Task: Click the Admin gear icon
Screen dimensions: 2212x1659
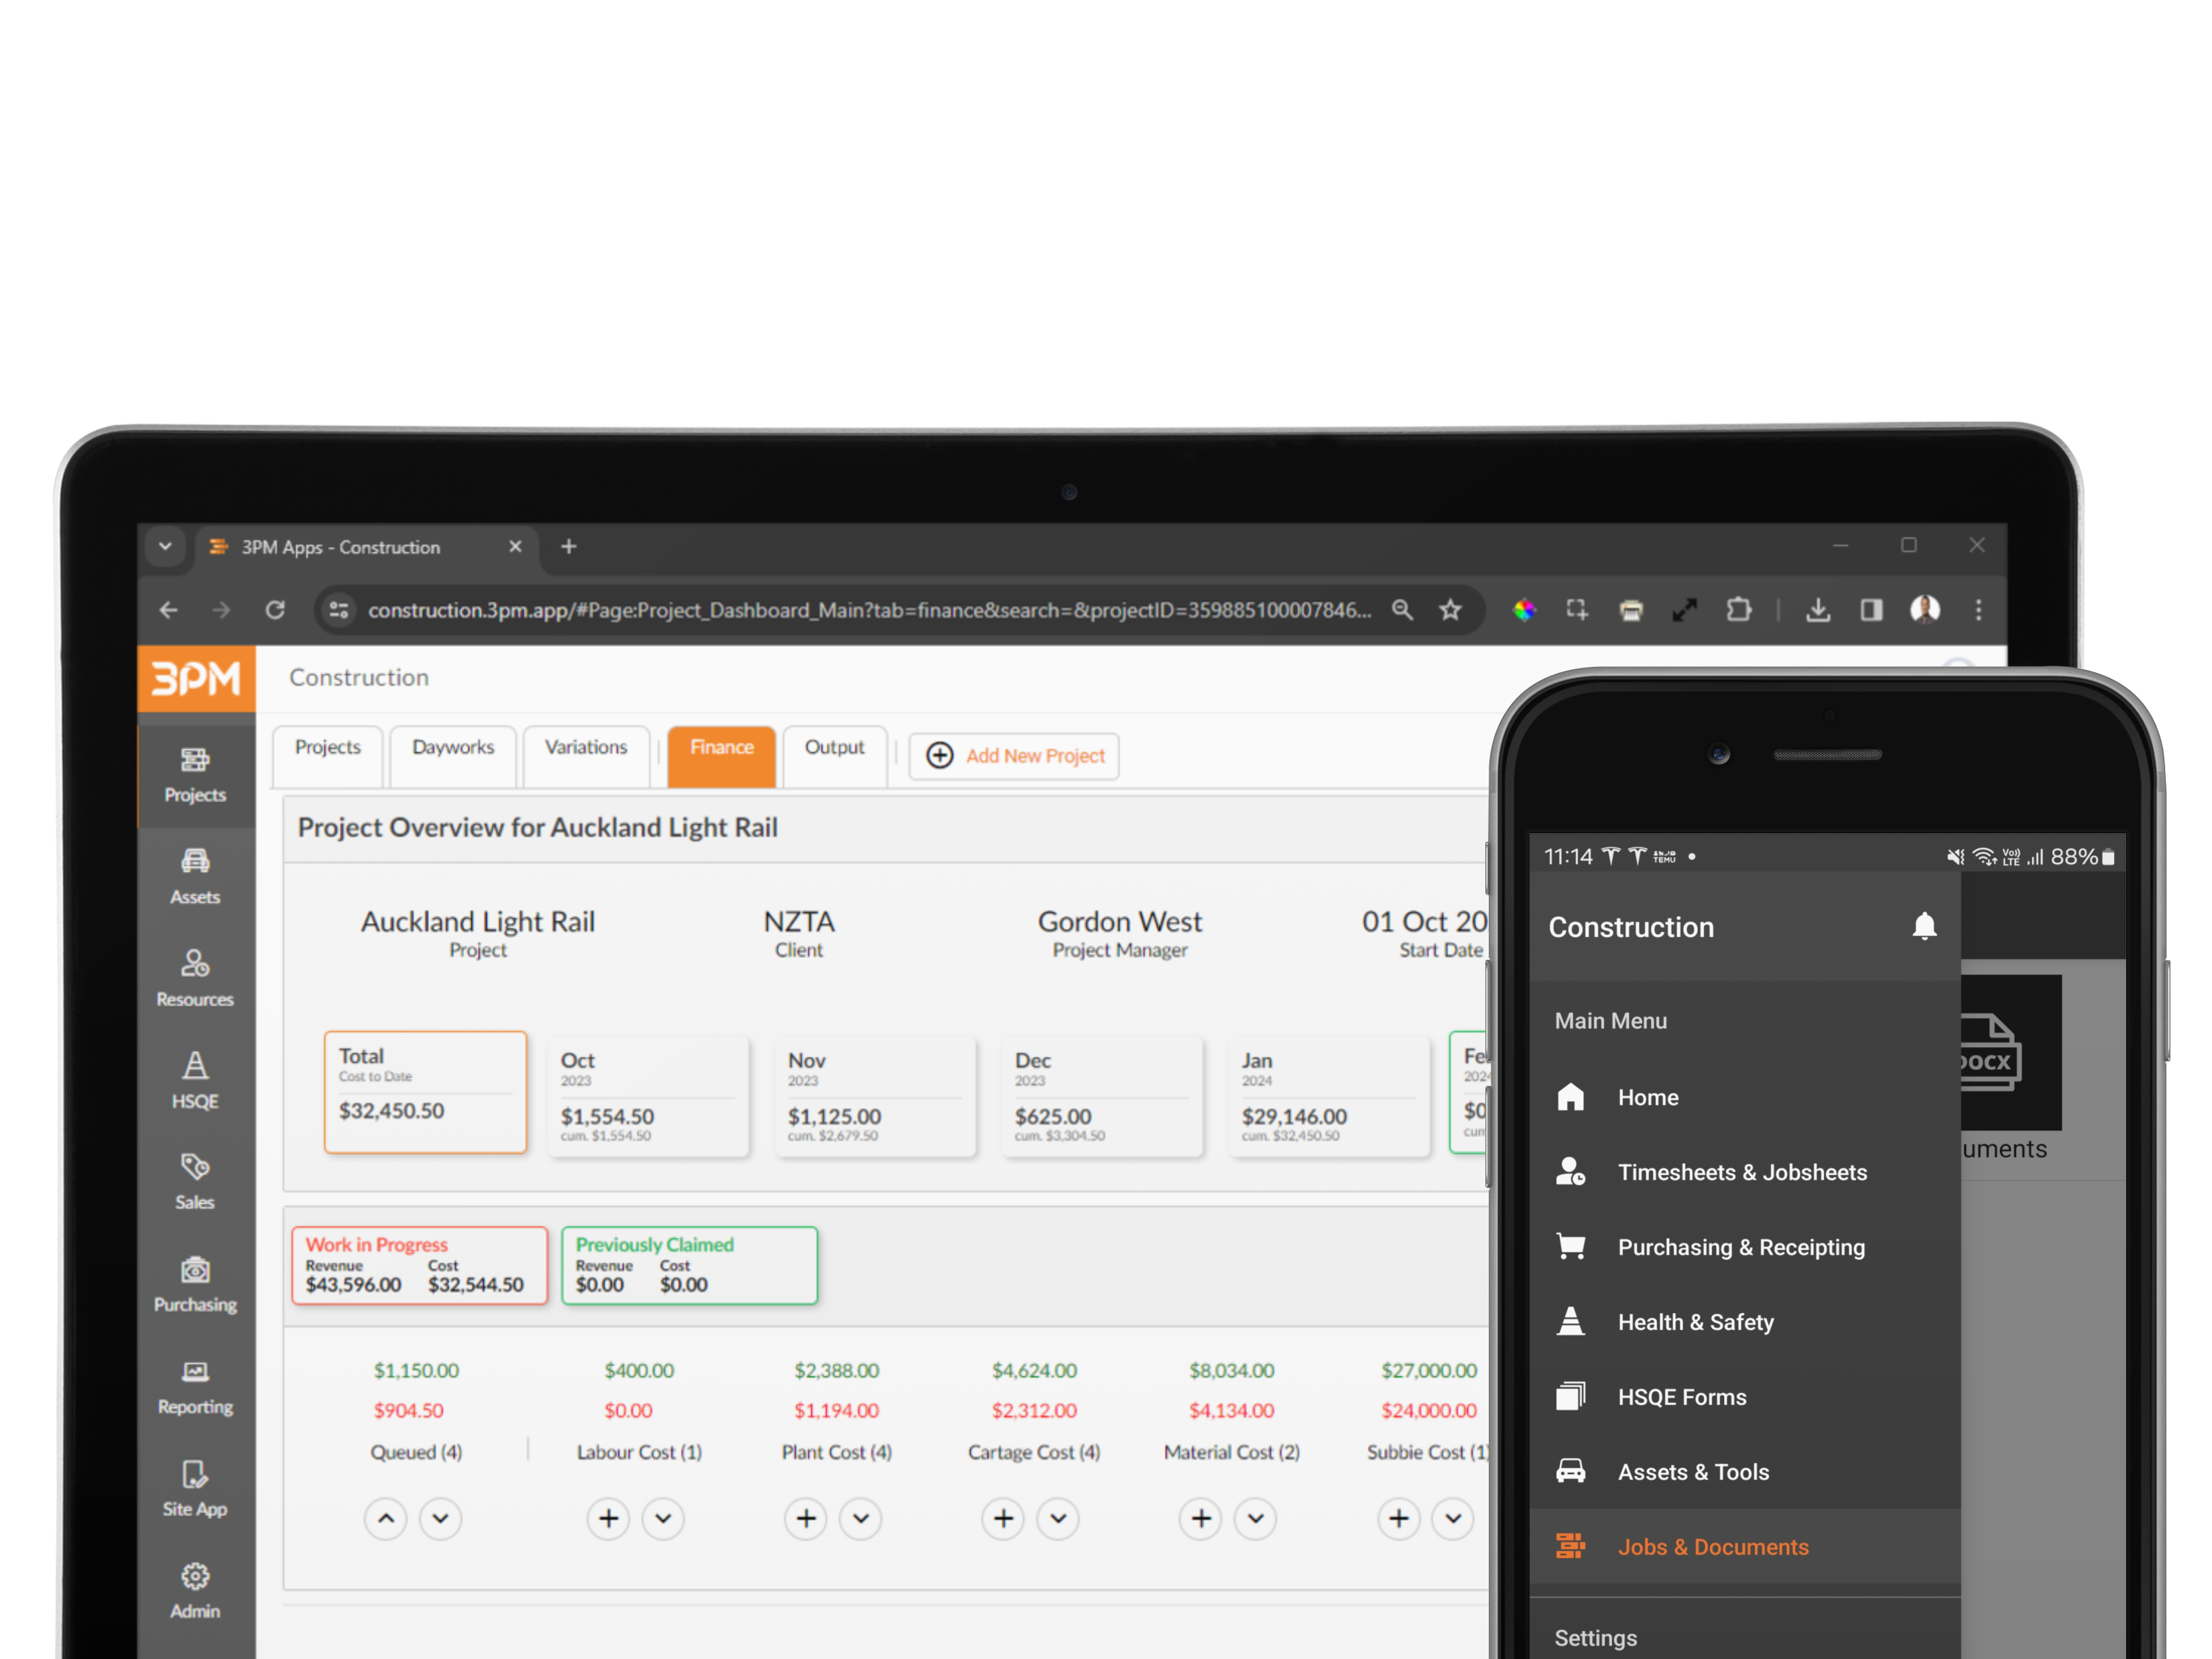Action: 195,1577
